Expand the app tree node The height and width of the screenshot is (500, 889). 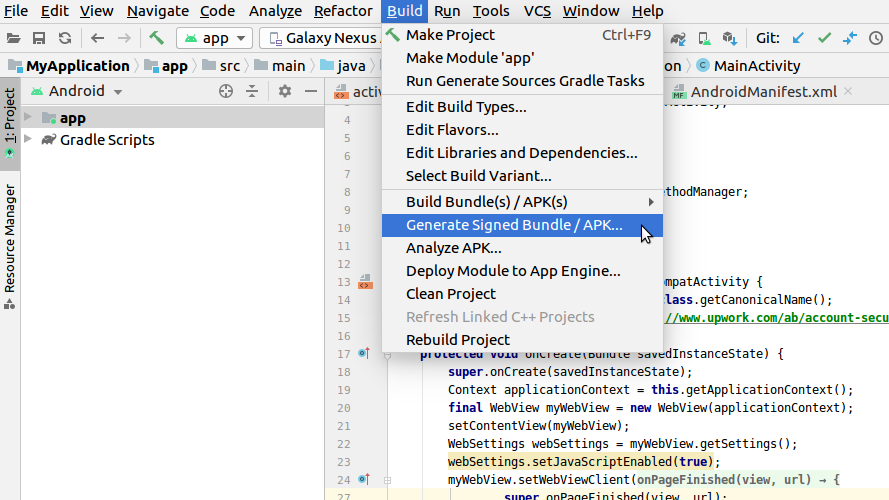pyautogui.click(x=28, y=117)
